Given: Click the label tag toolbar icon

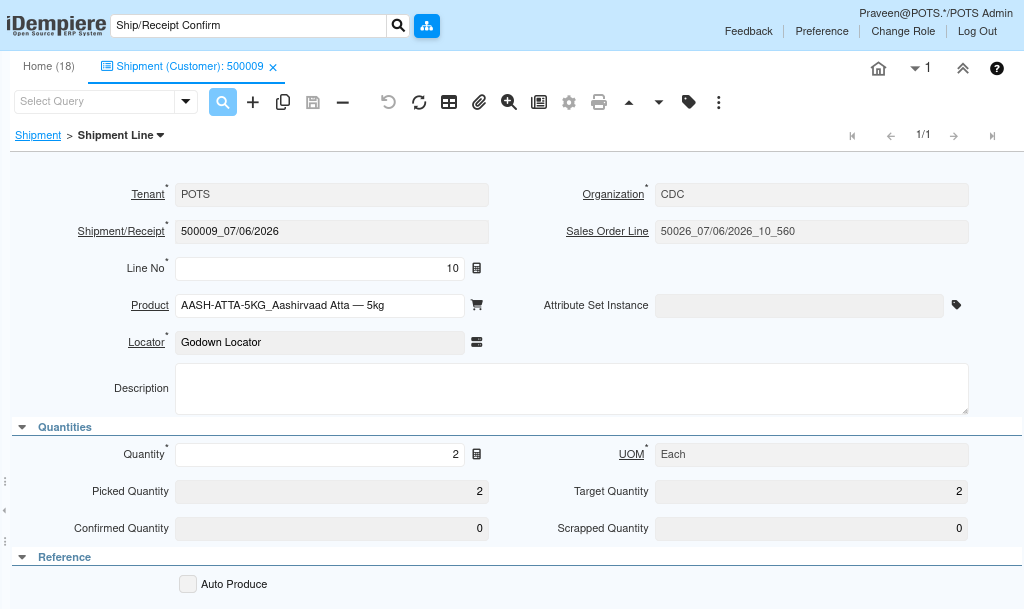Looking at the screenshot, I should pyautogui.click(x=688, y=102).
